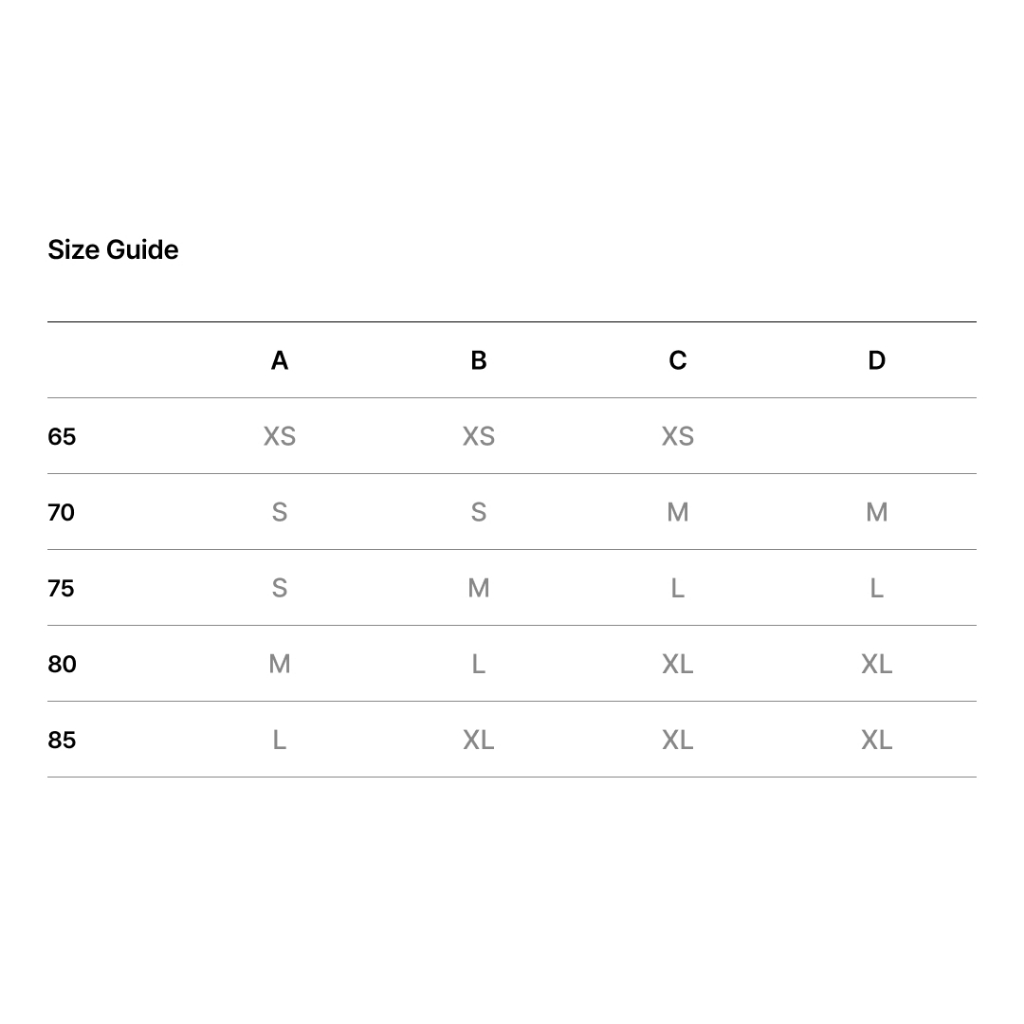The image size is (1024, 1024).
Task: Select XL cell for 80 C
Action: 678,664
